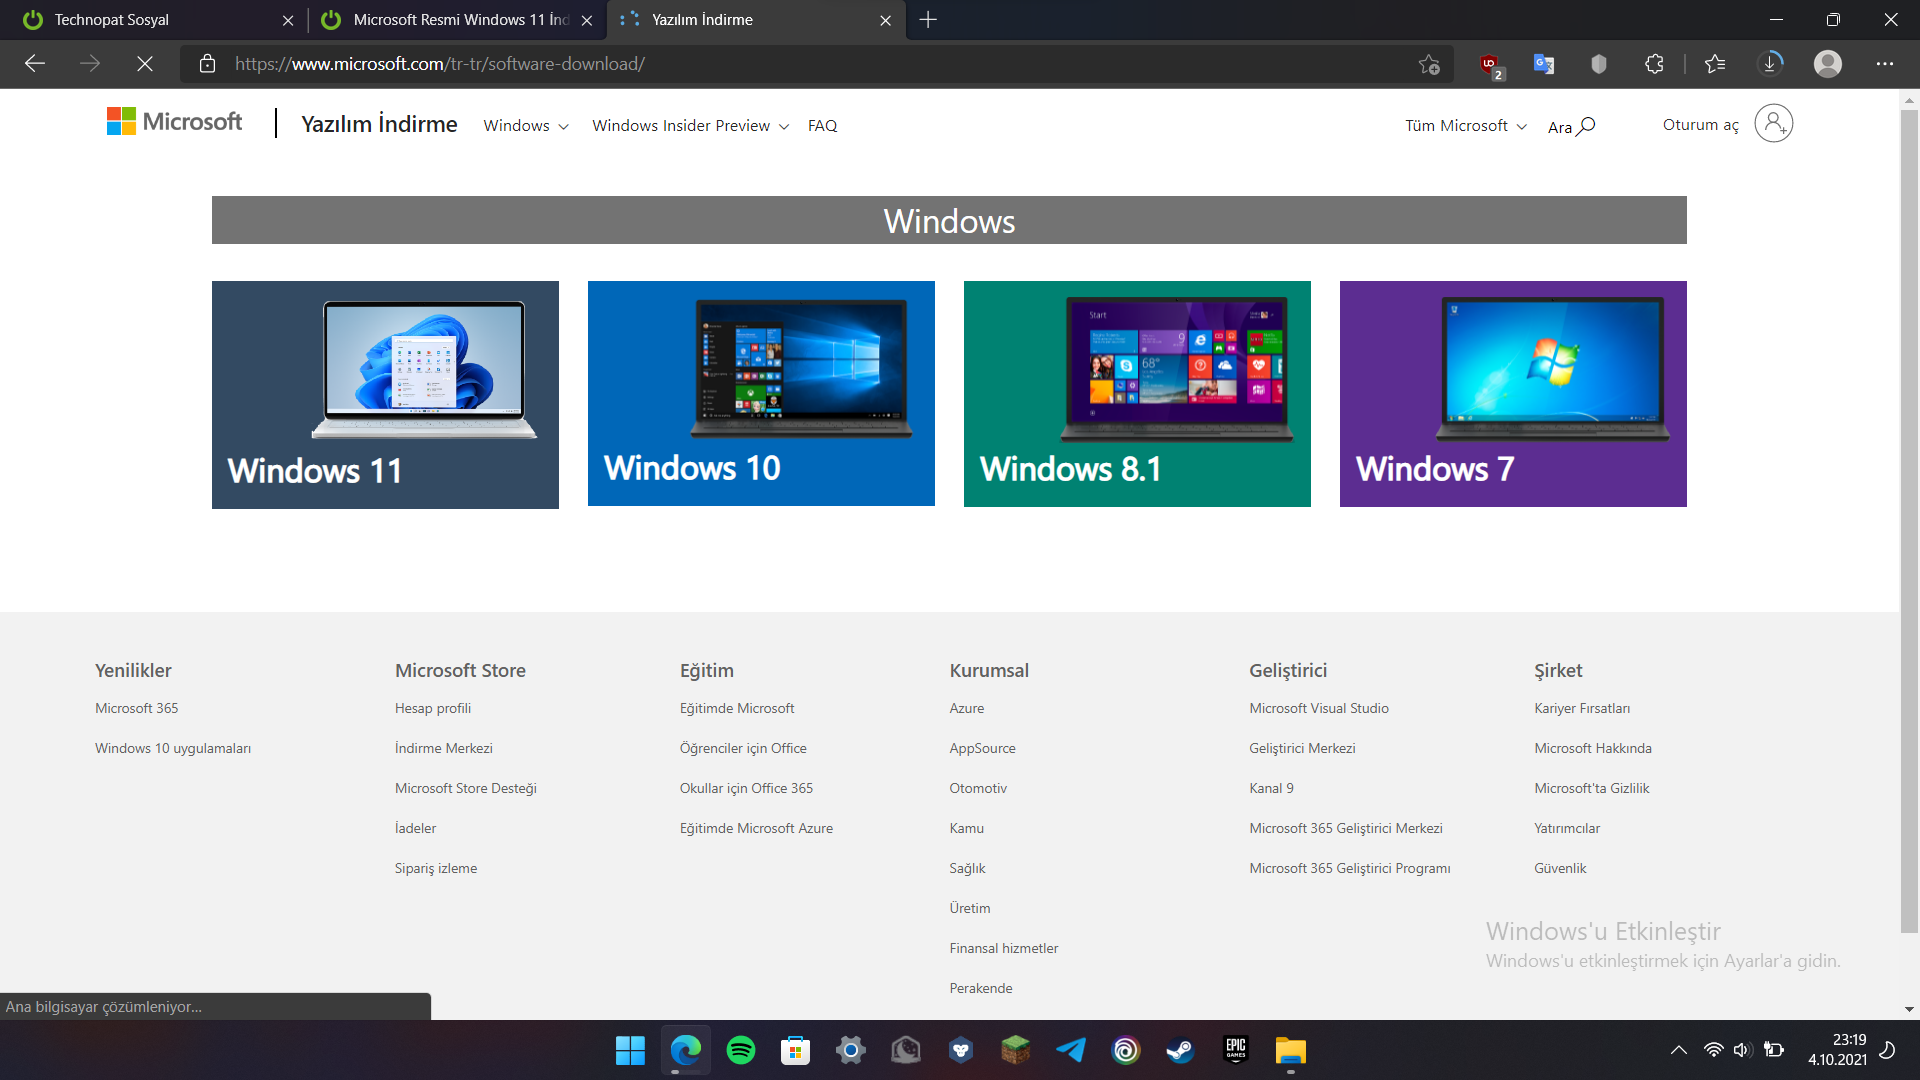Click the Ara search button

[x=1572, y=127]
